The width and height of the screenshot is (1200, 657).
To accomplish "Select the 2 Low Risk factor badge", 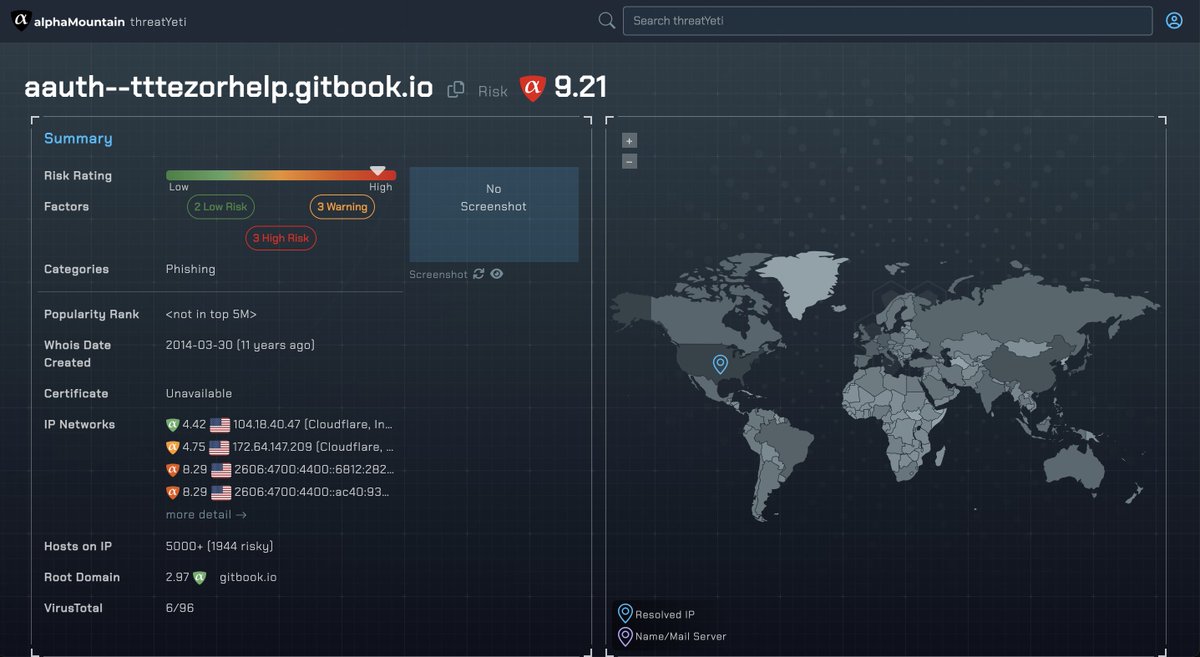I will (221, 207).
